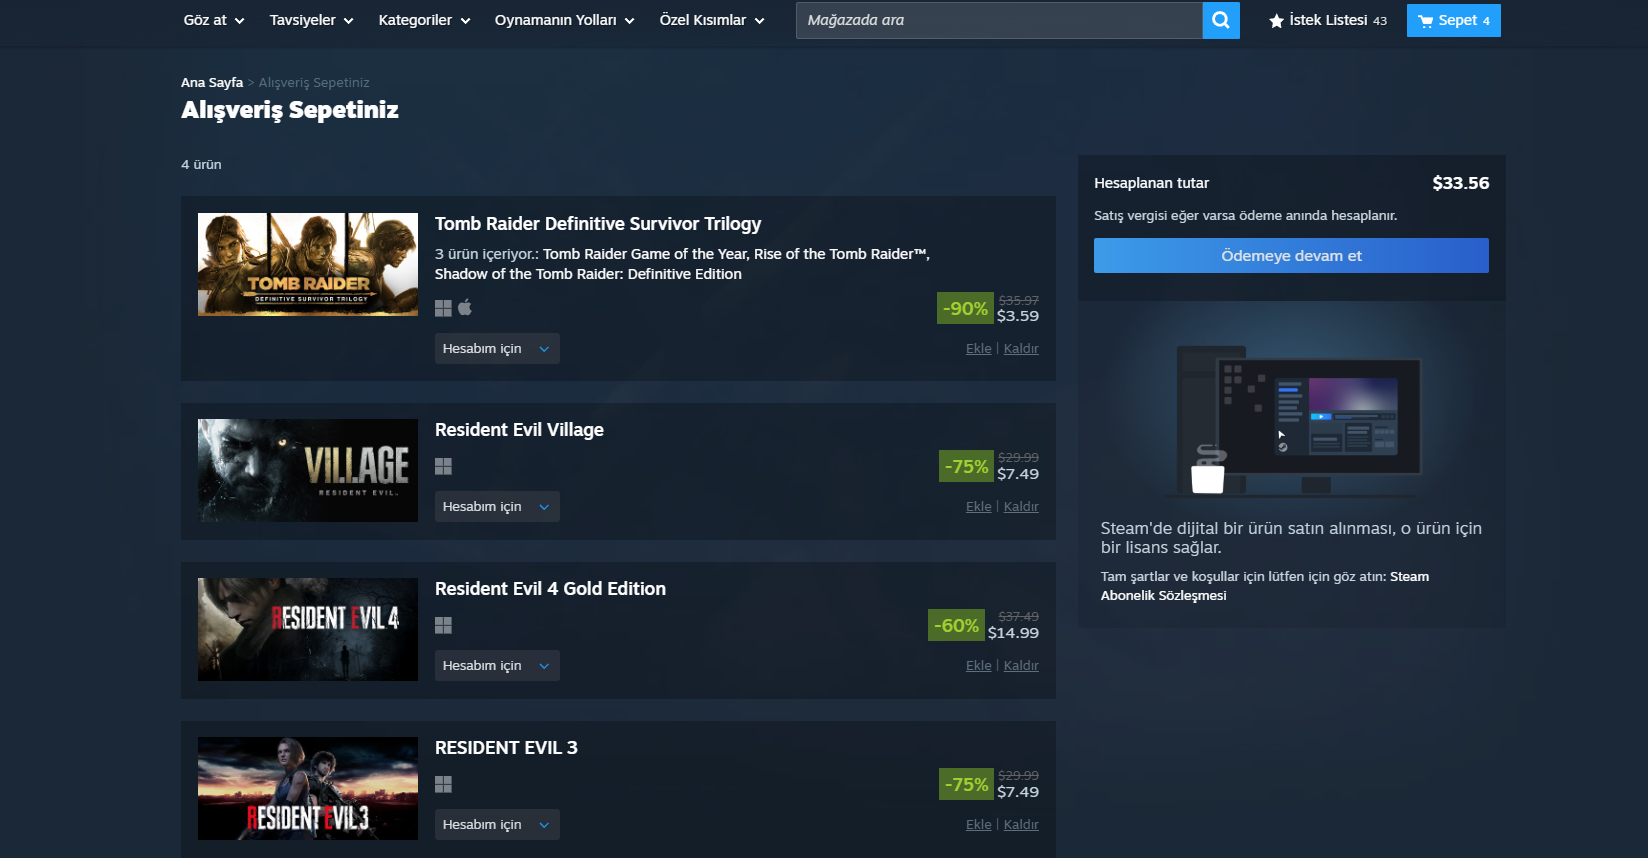Screen dimensions: 1648x858
Task: Click the Windows icon under Tomb Raider Trilogy
Action: (x=444, y=308)
